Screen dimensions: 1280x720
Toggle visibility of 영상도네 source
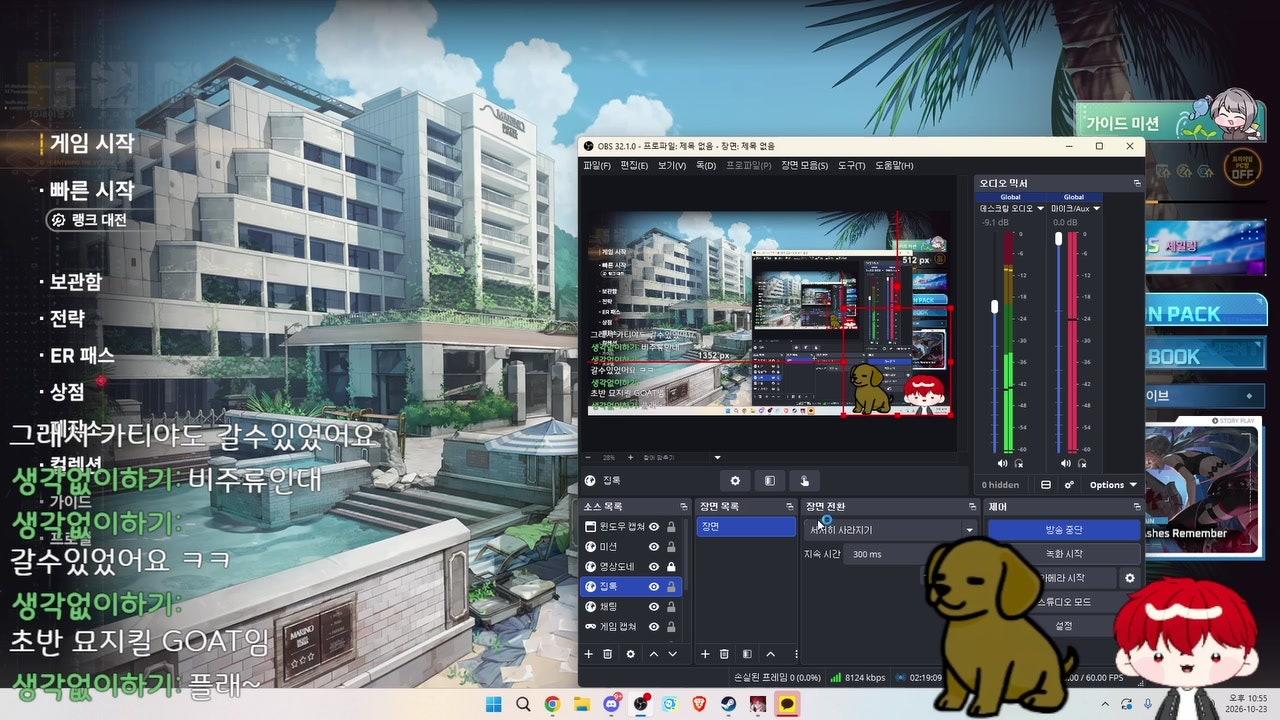click(654, 567)
